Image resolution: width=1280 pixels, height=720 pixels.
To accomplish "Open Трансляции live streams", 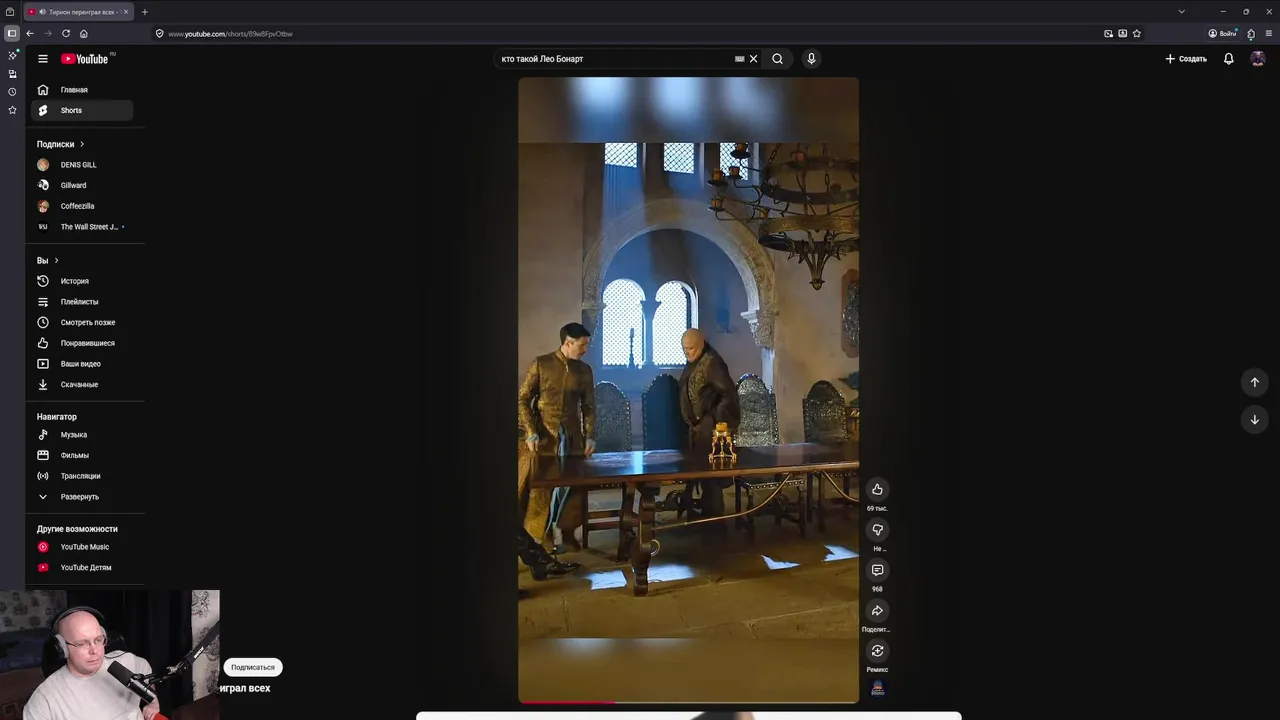I will (80, 476).
